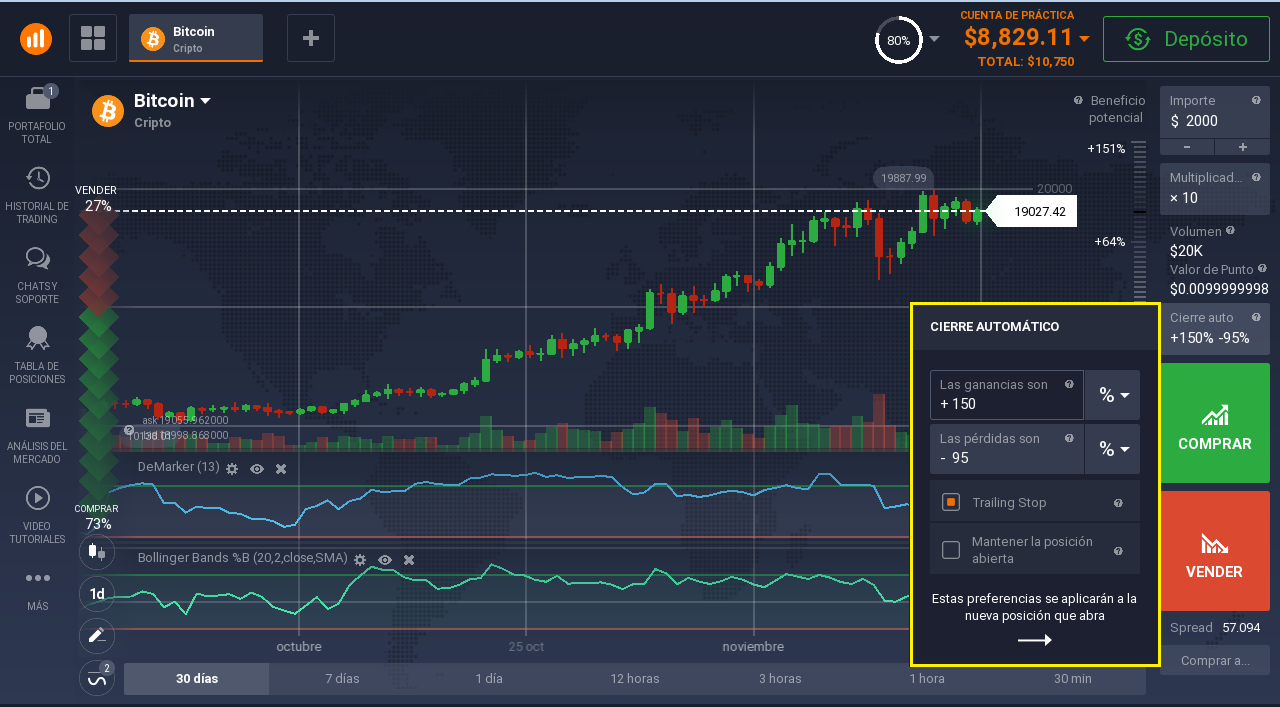Image resolution: width=1280 pixels, height=707 pixels.
Task: Open the gains unit % dropdown
Action: [1113, 395]
